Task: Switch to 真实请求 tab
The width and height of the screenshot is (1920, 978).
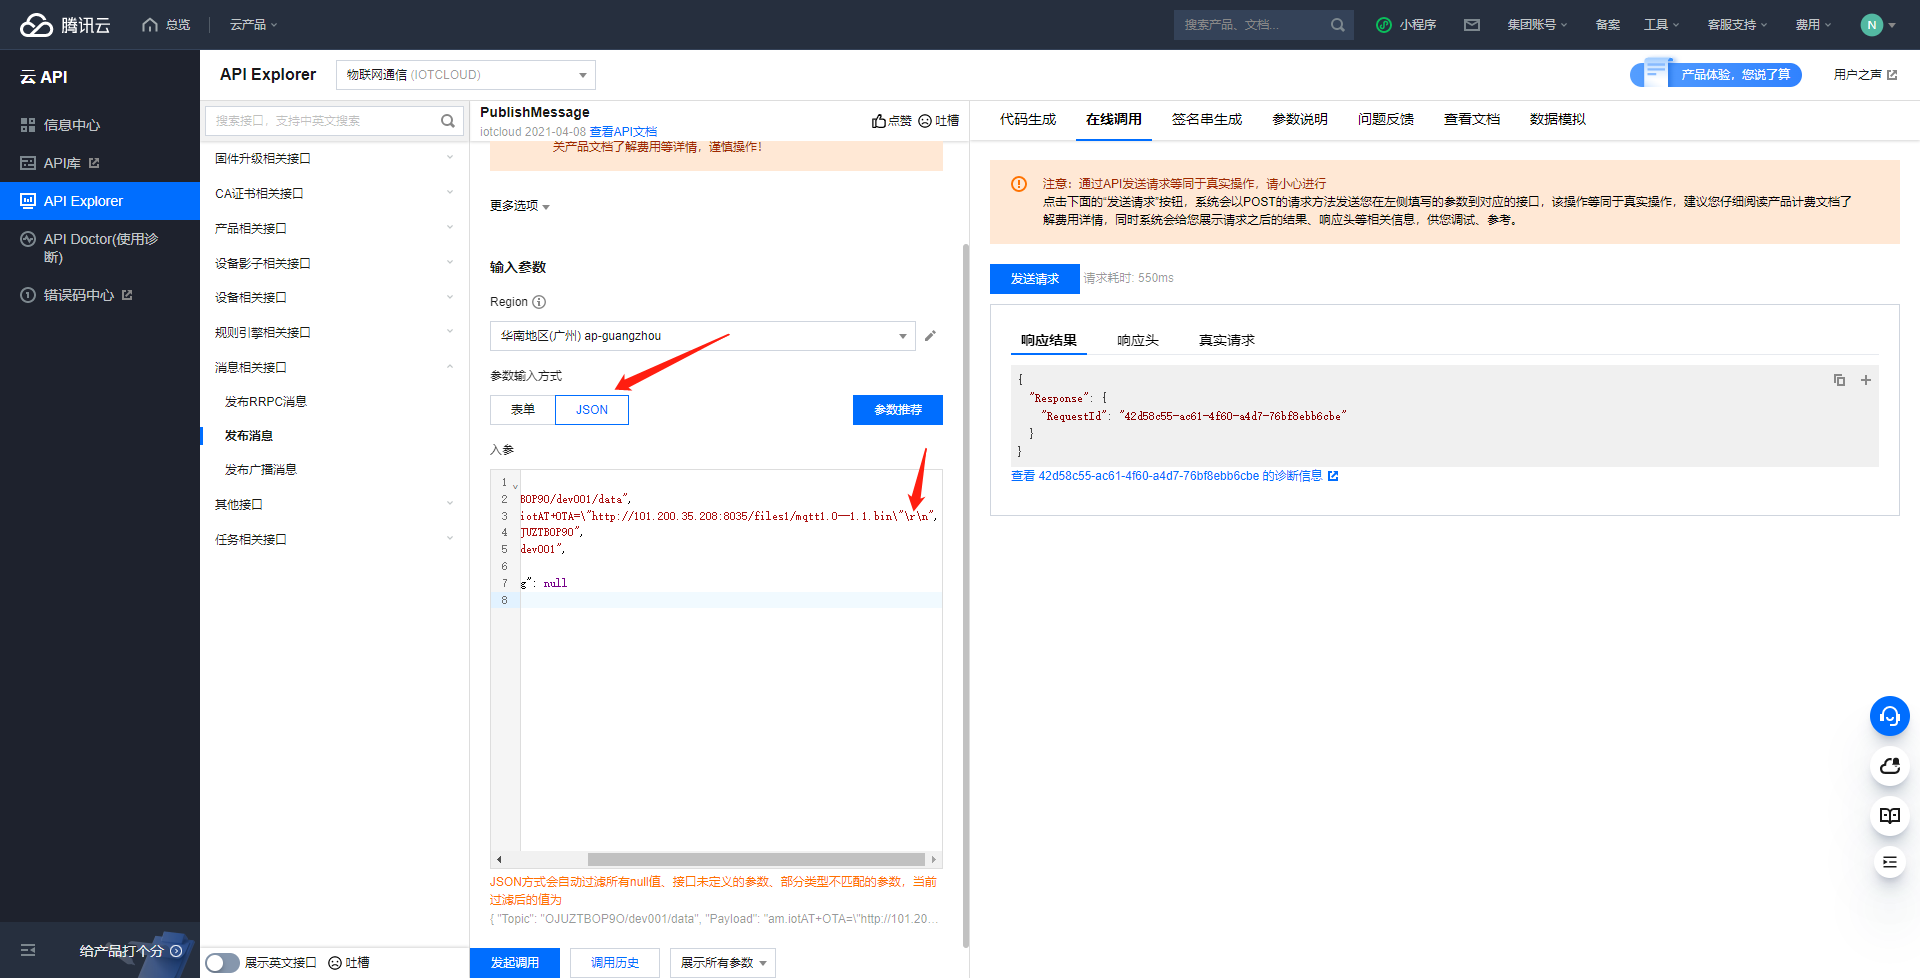Action: coord(1227,341)
